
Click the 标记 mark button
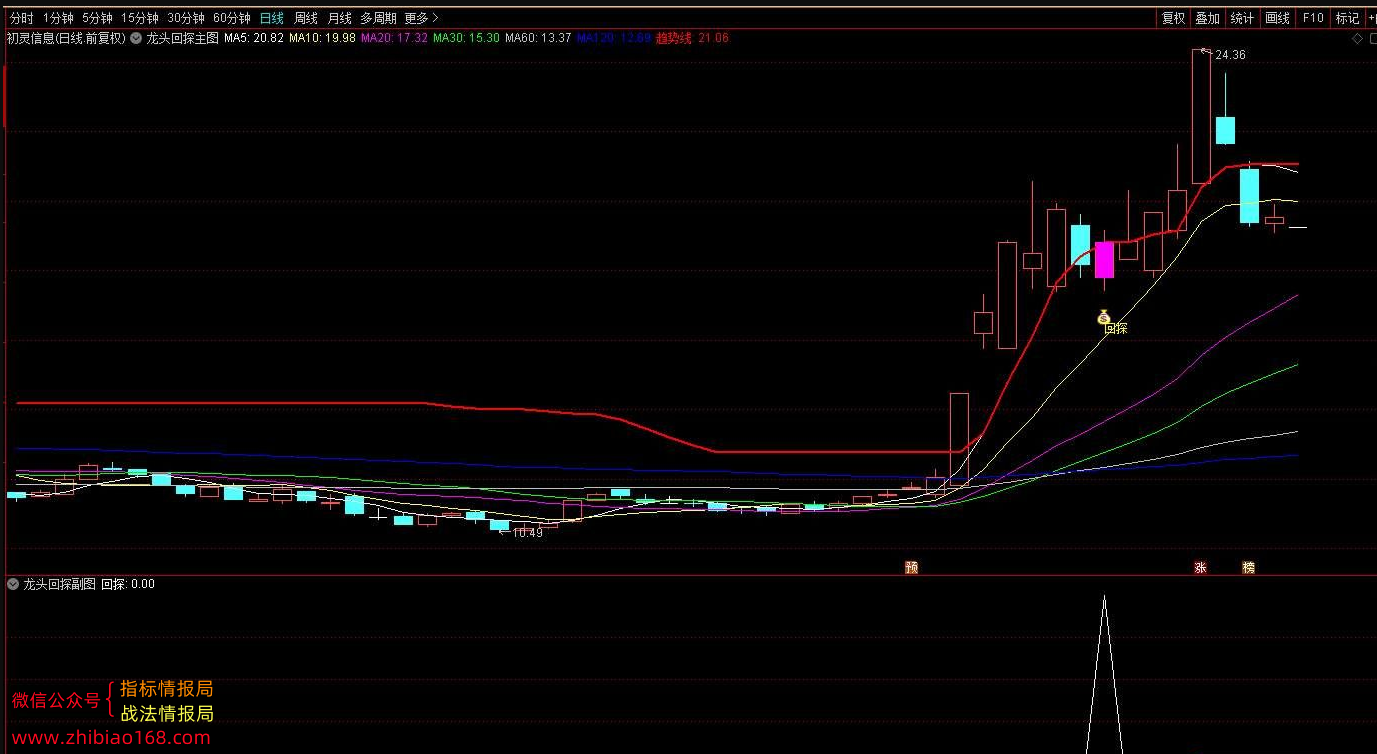pyautogui.click(x=1347, y=18)
